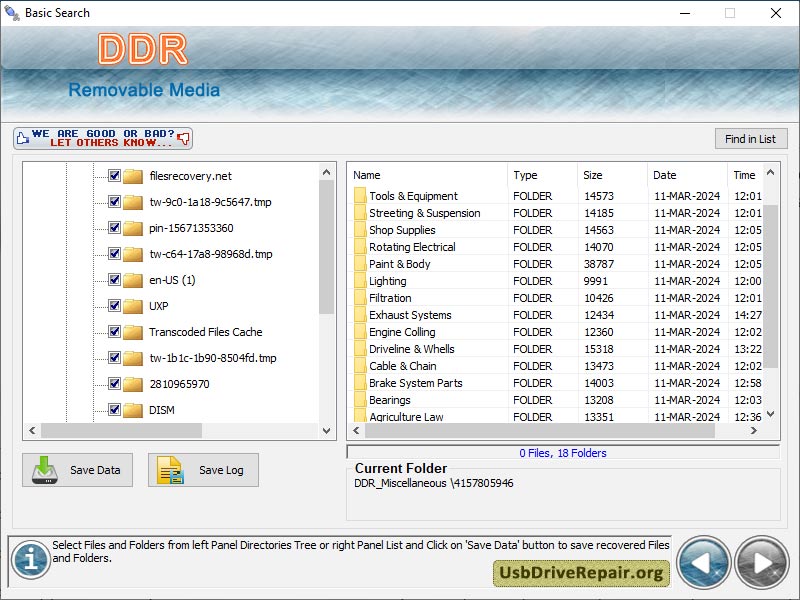This screenshot has height=600, width=800.
Task: Click the folder icon beside pin-15671353360
Action: 133,229
